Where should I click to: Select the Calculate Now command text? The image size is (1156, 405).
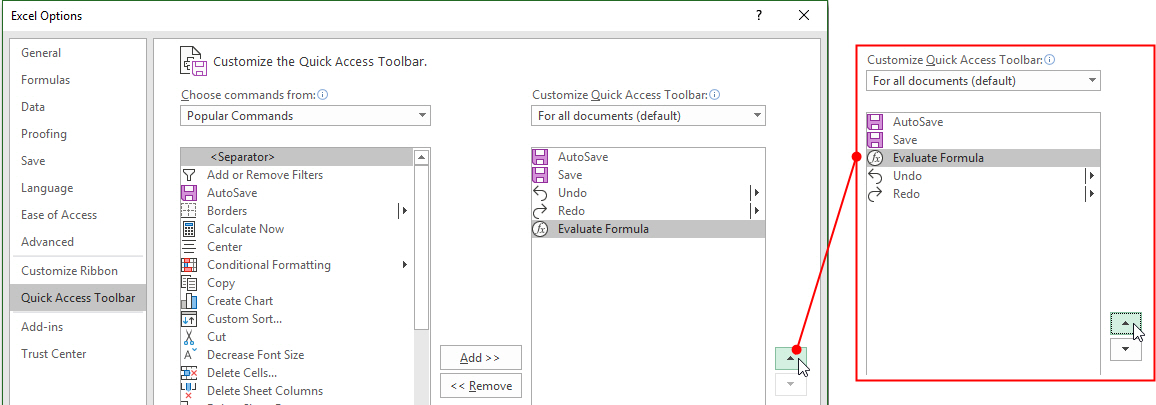point(246,229)
